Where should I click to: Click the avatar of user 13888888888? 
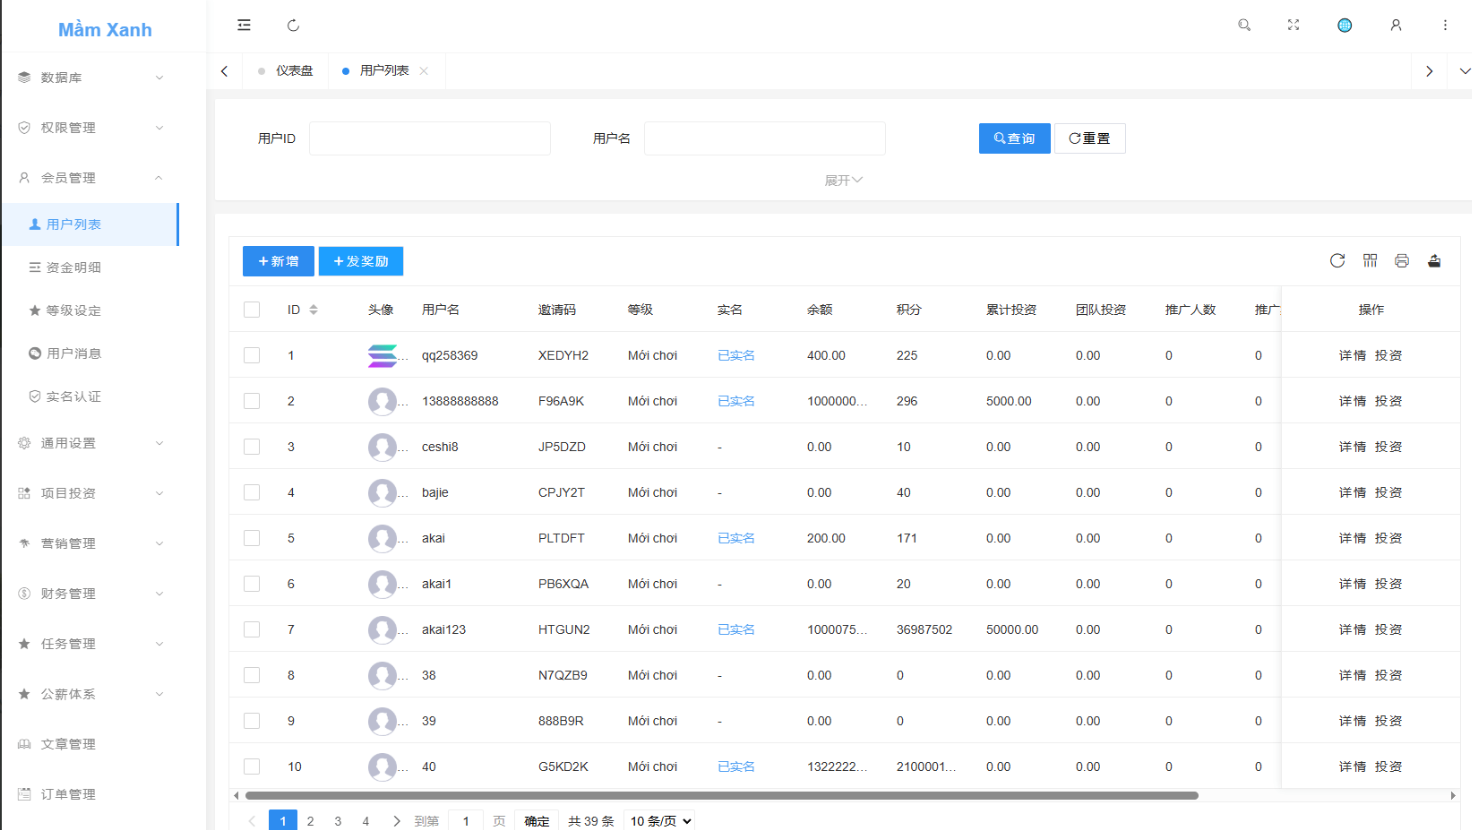click(x=382, y=401)
